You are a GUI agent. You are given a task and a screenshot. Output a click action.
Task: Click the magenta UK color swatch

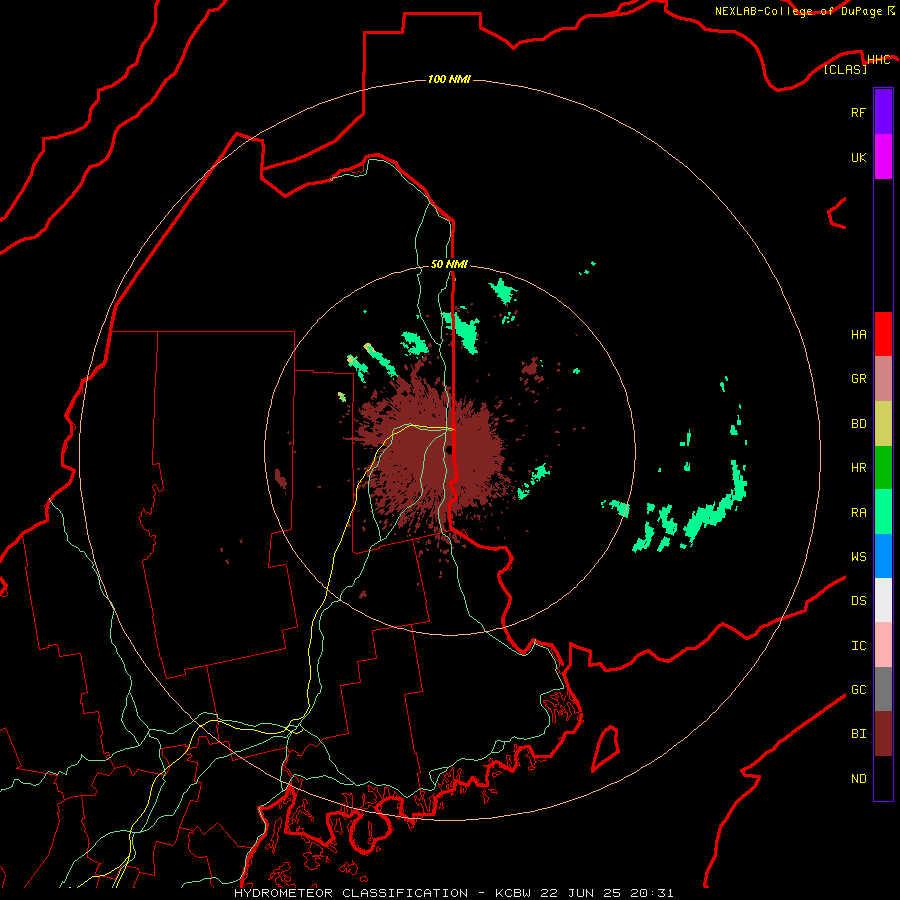tap(883, 157)
